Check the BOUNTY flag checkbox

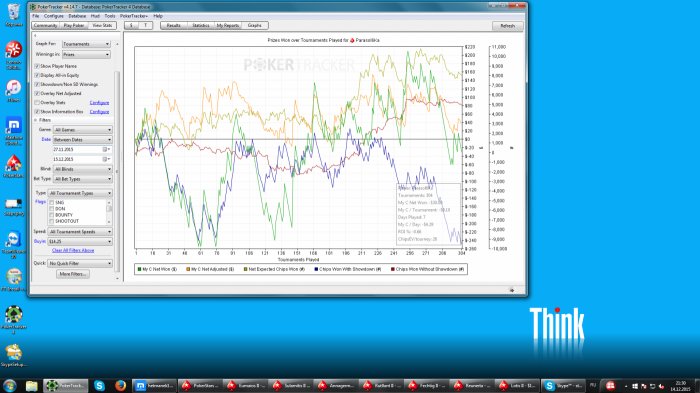[x=52, y=215]
